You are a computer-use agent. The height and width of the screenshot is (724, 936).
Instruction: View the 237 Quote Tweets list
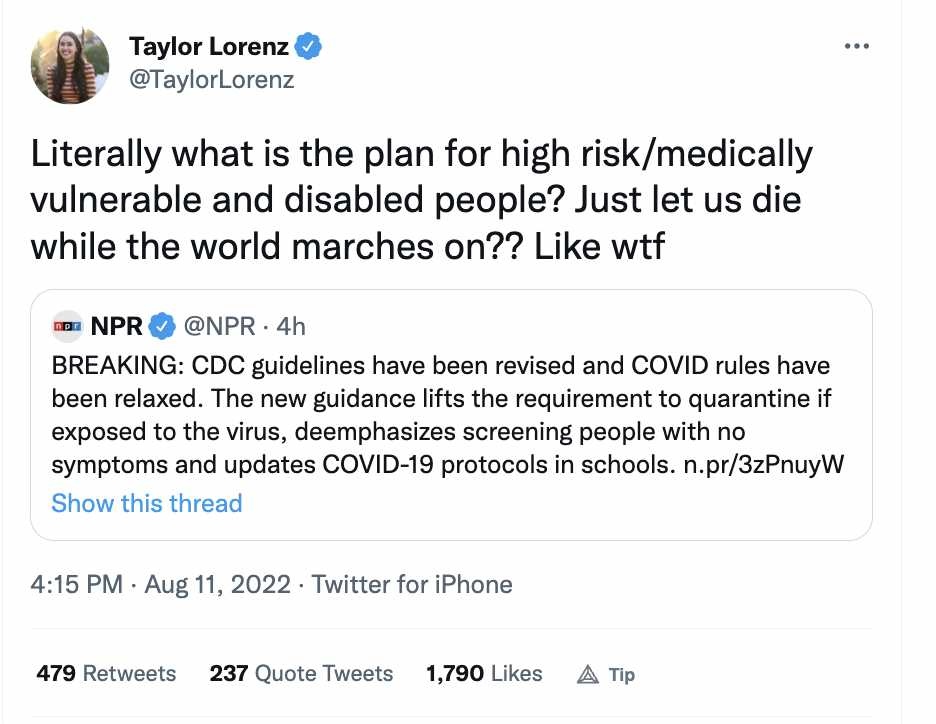301,673
